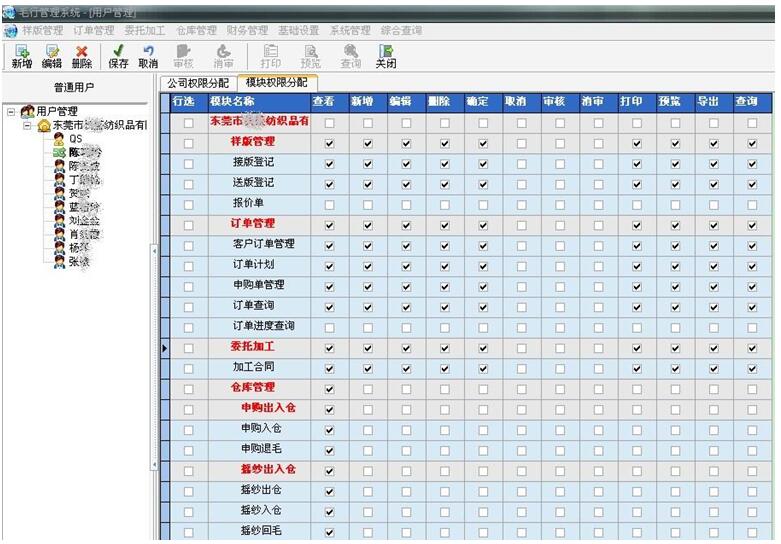The image size is (781, 544).
Task: Switch to 模块权限分配 tab
Action: coord(276,82)
